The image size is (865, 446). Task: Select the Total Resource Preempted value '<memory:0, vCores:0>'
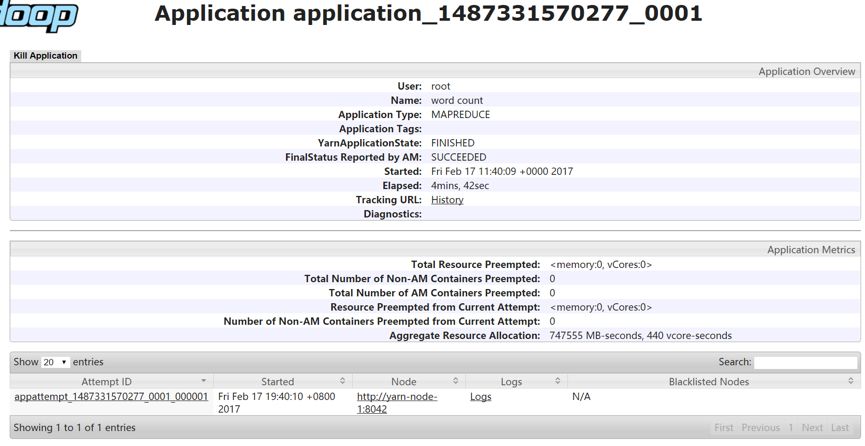[601, 264]
